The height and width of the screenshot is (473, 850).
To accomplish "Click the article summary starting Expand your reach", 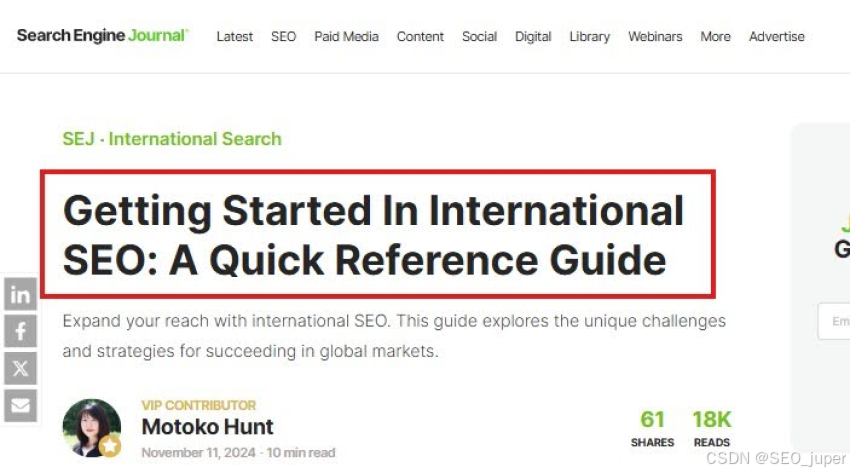I will (394, 336).
